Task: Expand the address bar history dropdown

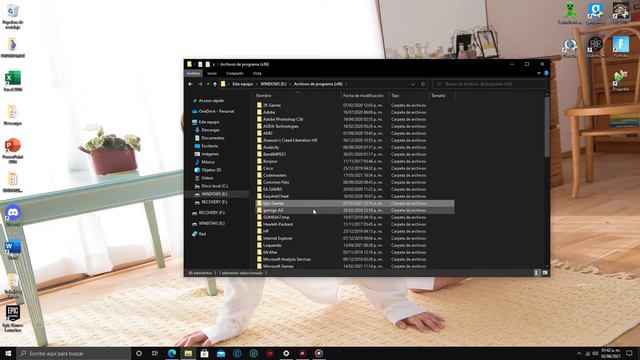Action: [x=413, y=84]
